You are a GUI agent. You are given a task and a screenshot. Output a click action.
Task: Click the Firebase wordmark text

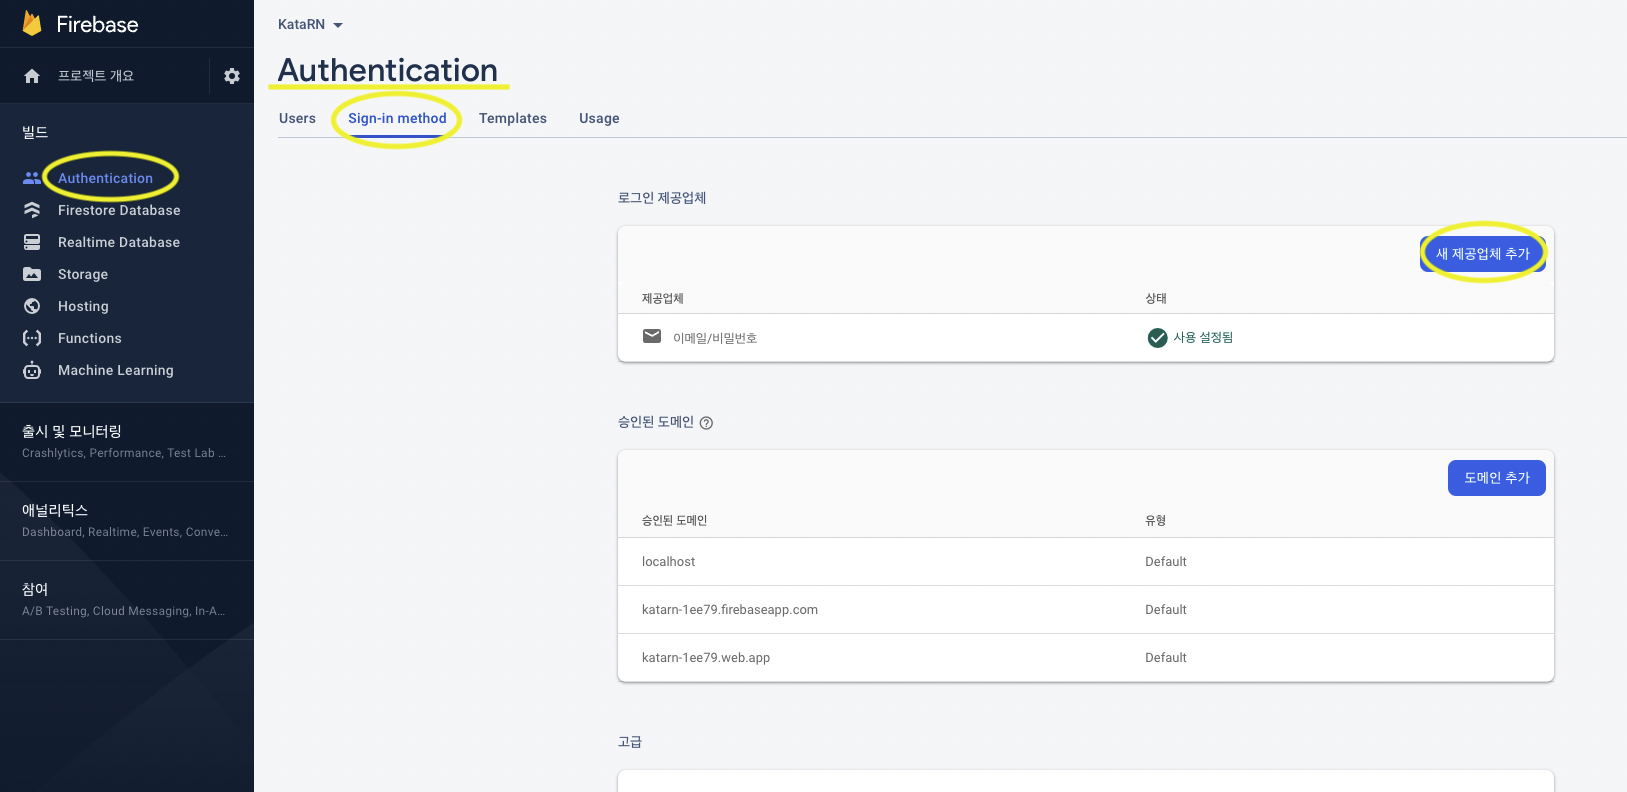click(97, 24)
